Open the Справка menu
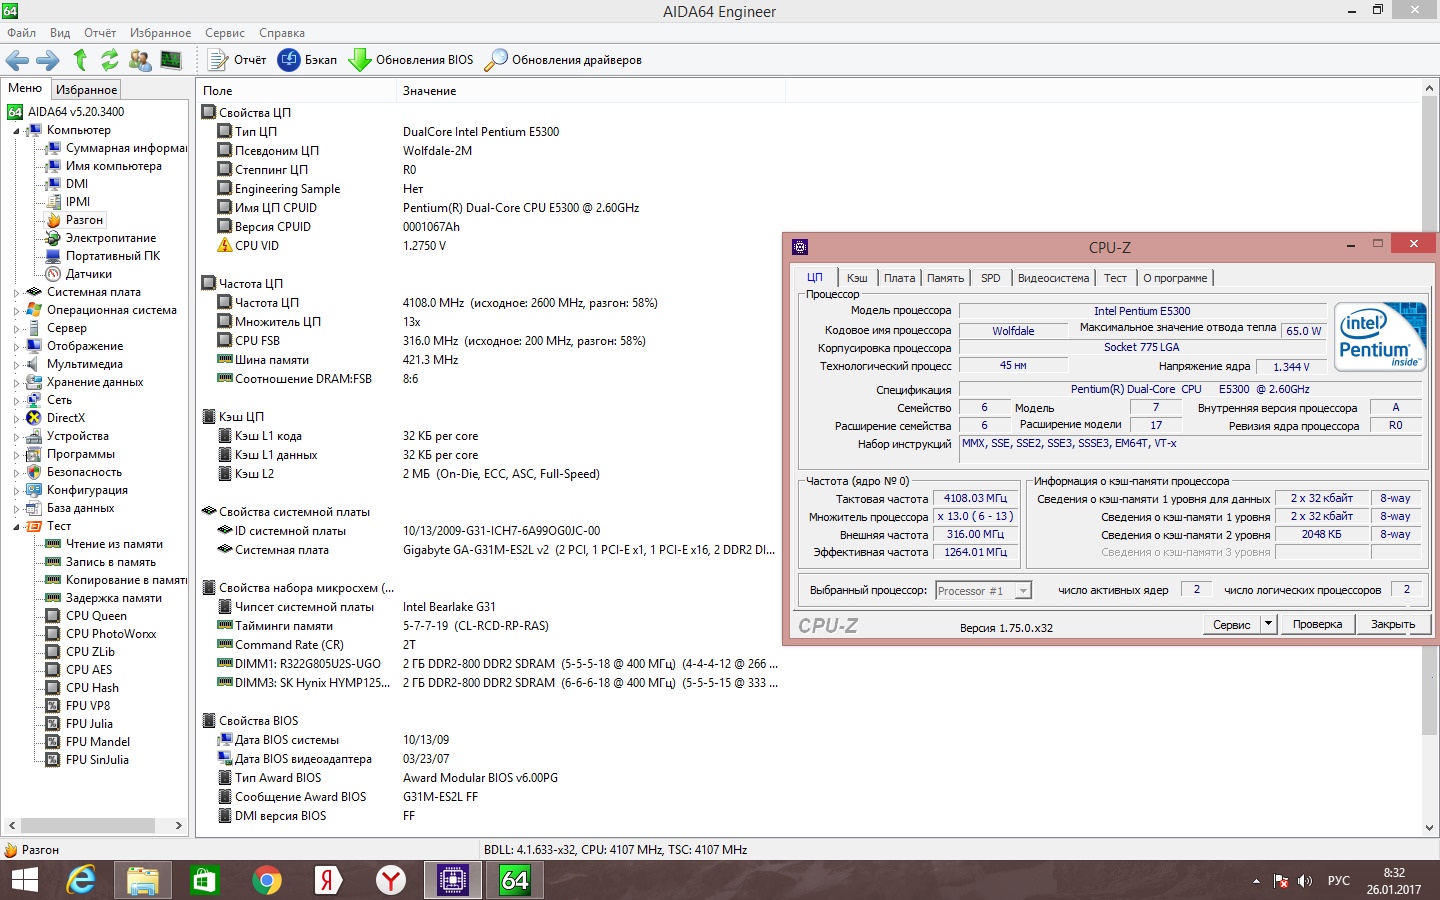The height and width of the screenshot is (900, 1440). (282, 33)
